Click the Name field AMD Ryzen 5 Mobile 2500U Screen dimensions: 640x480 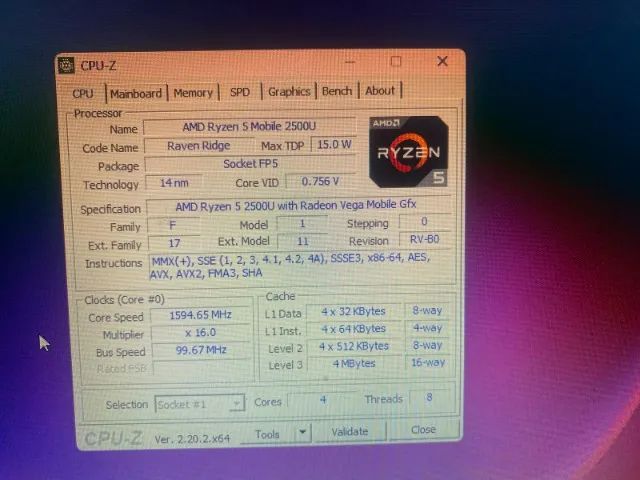tap(249, 127)
